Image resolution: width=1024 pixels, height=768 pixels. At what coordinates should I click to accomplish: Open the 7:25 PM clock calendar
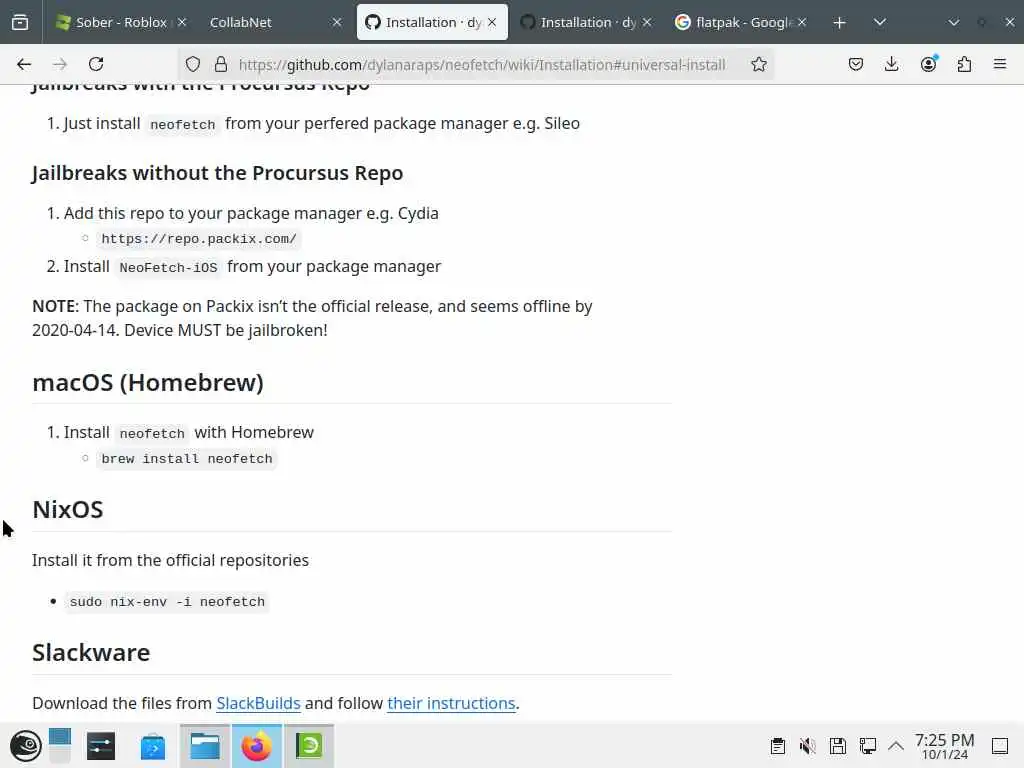tap(944, 746)
